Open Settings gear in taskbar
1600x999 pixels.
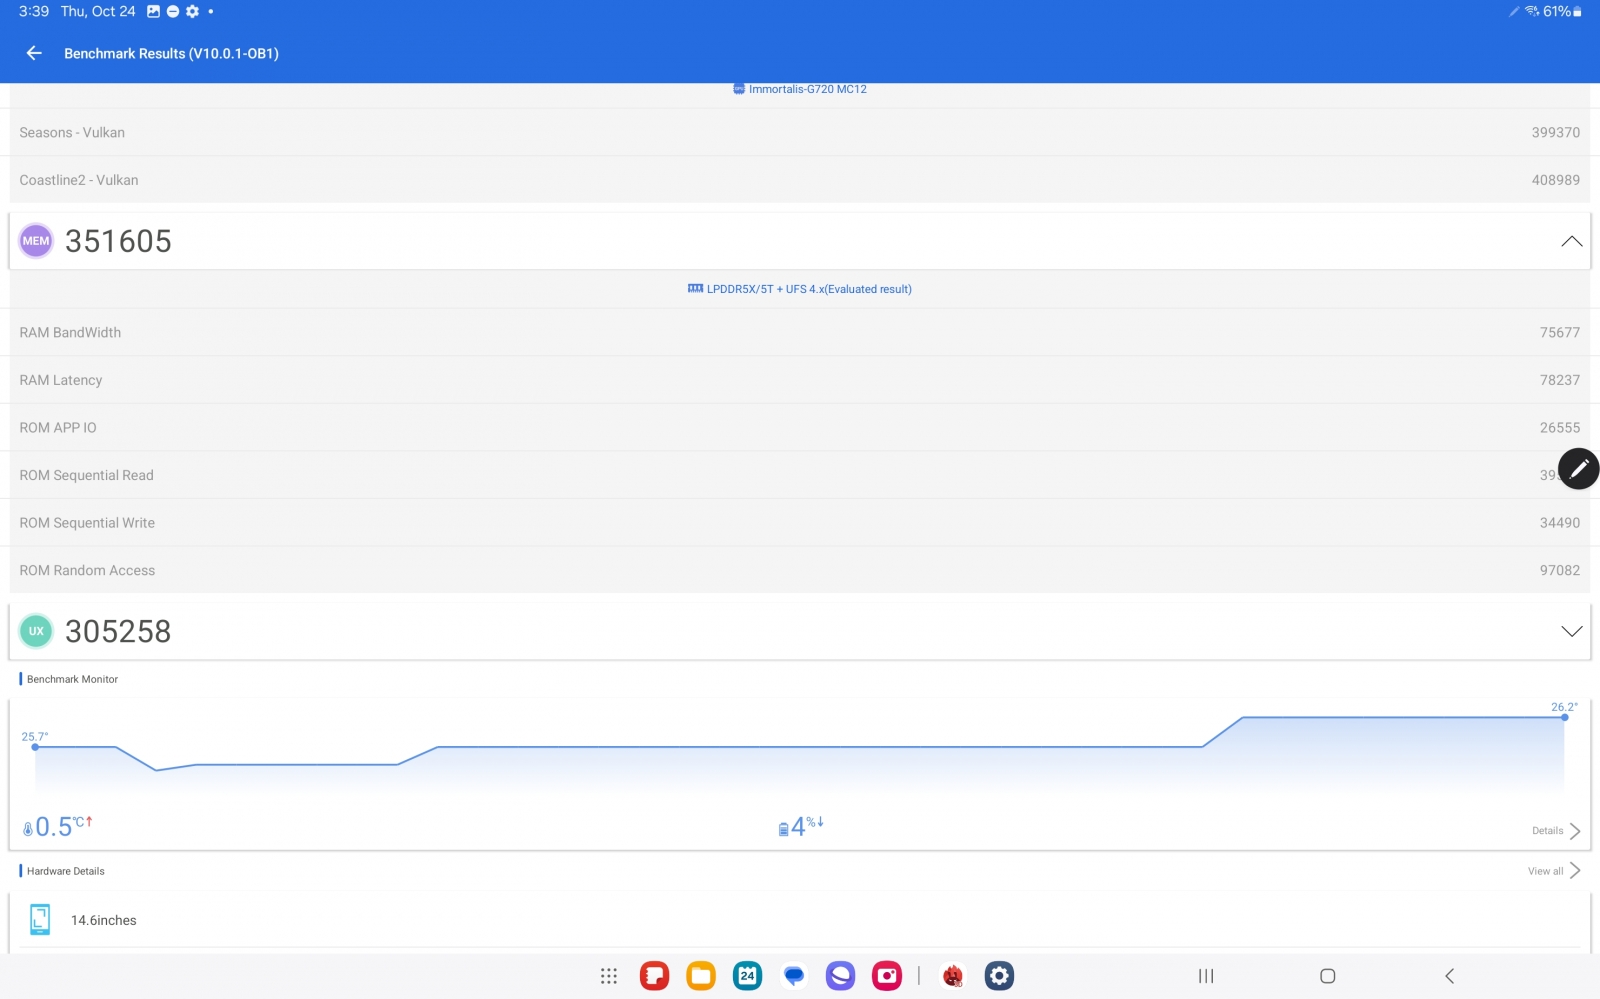[999, 976]
